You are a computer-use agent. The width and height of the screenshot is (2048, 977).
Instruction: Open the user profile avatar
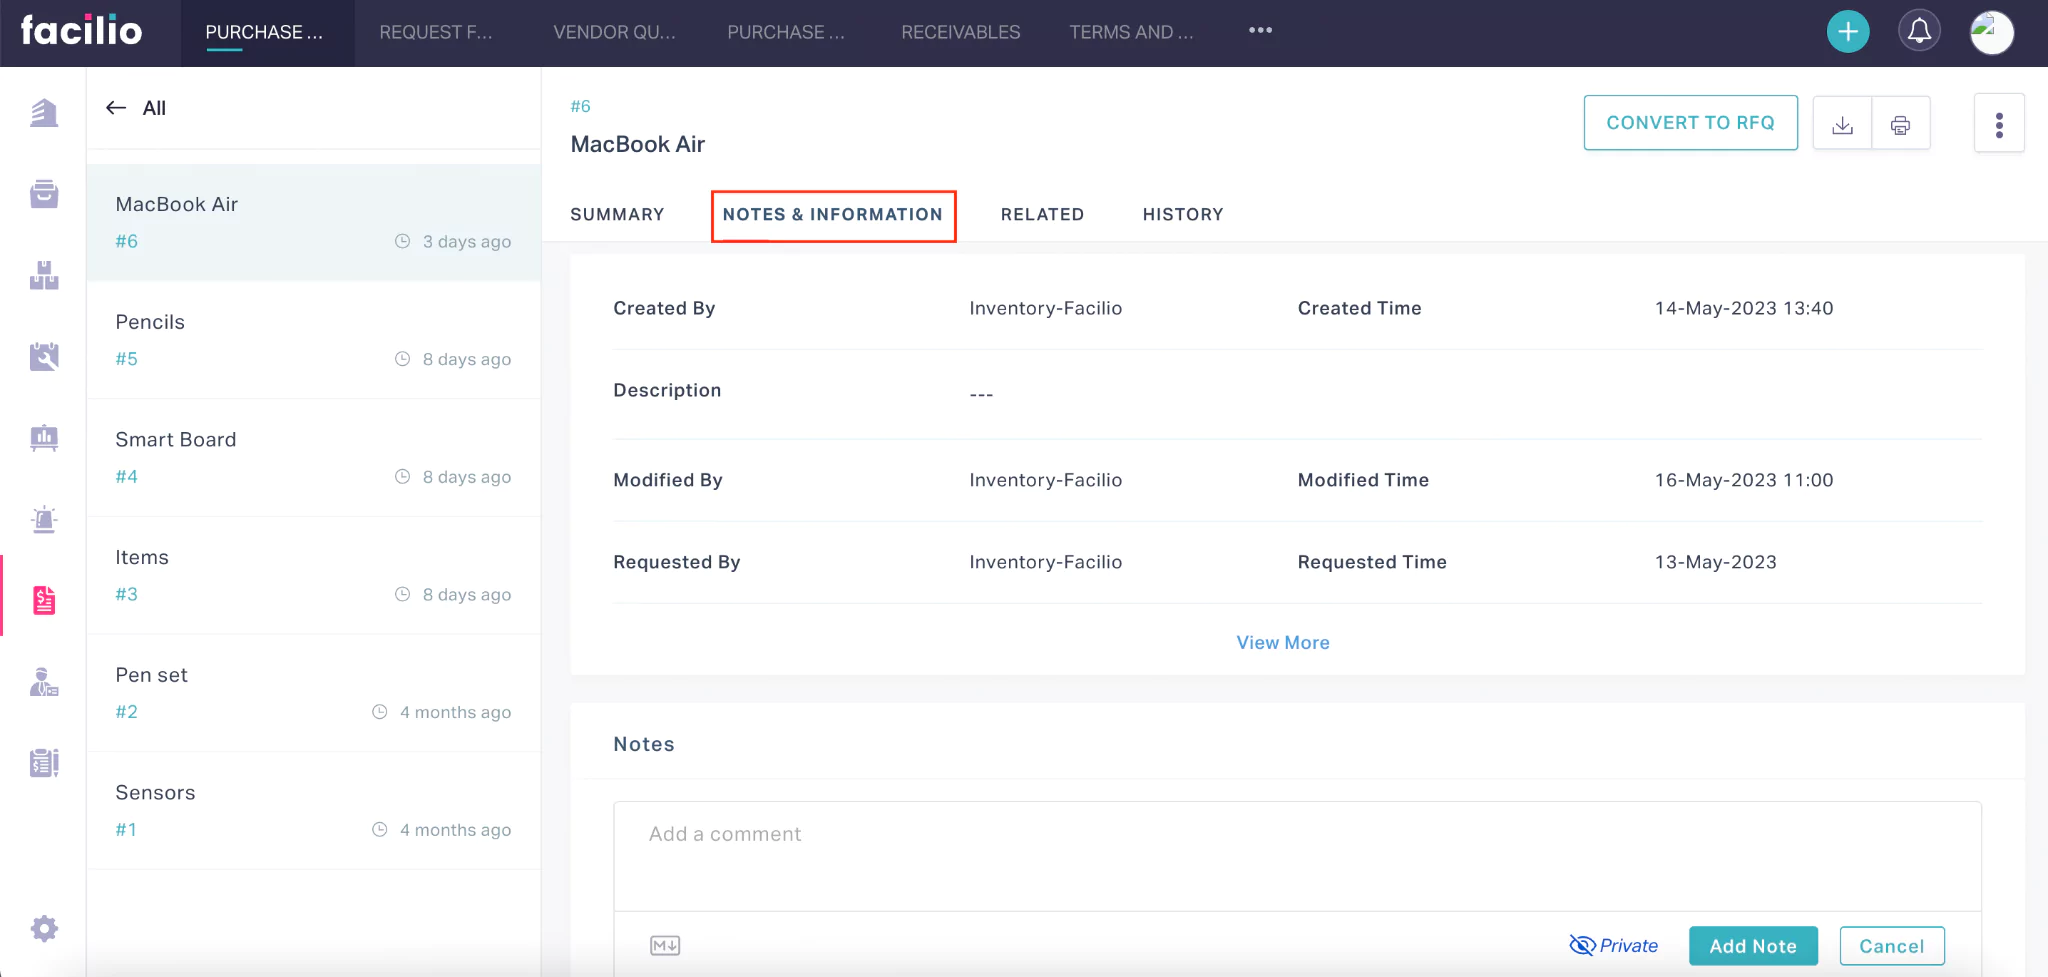[1991, 32]
